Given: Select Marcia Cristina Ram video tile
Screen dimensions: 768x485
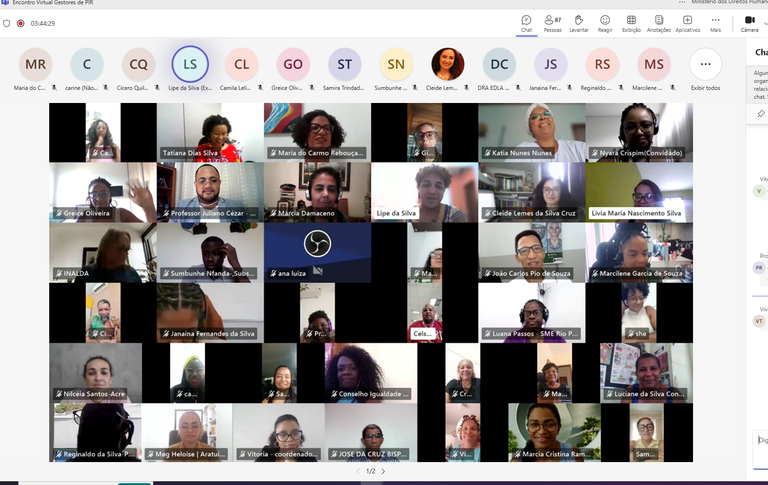Looking at the screenshot, I should coord(554,433).
